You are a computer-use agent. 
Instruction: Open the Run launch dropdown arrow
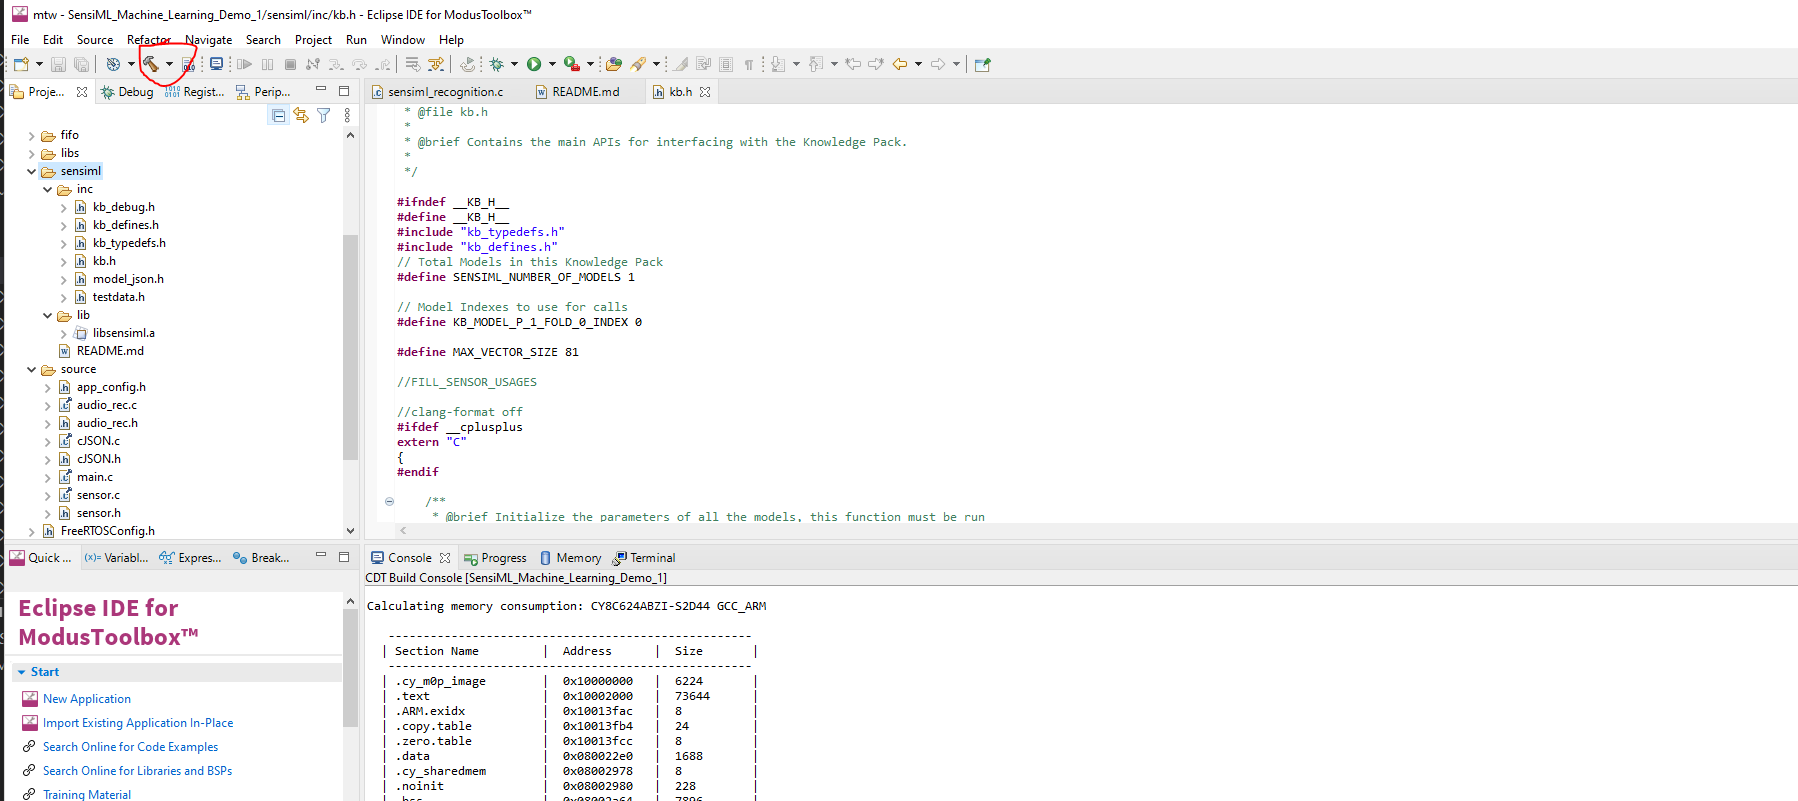coord(552,64)
